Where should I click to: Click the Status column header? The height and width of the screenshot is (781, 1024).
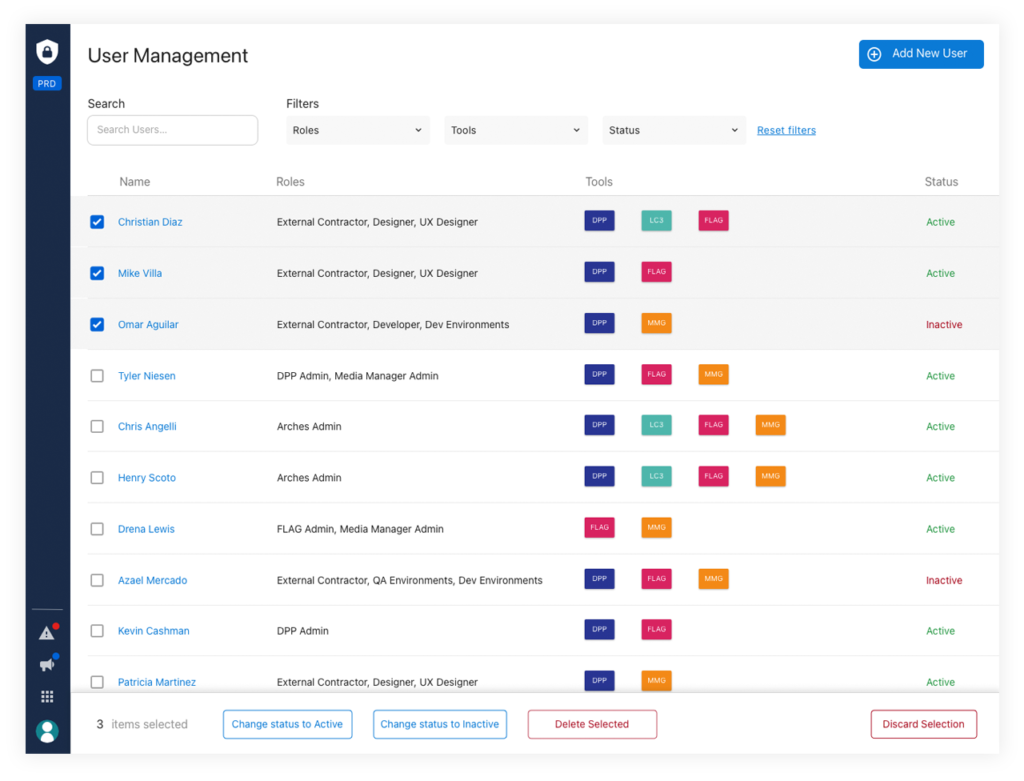pyautogui.click(x=940, y=182)
